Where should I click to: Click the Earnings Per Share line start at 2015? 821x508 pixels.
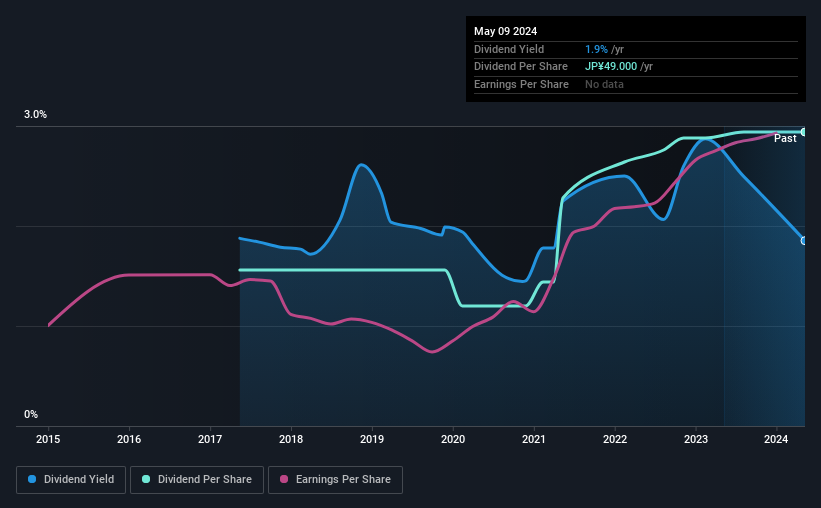pyautogui.click(x=49, y=325)
